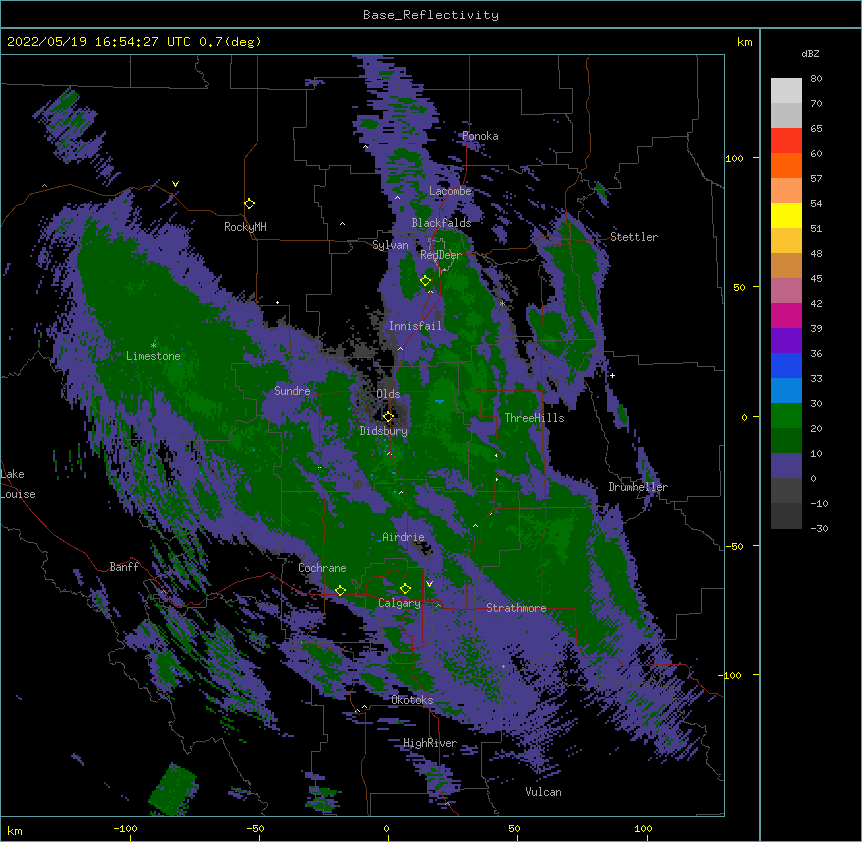Click the -50 tick label on bottom axis
This screenshot has height=842, width=862.
[x=255, y=828]
